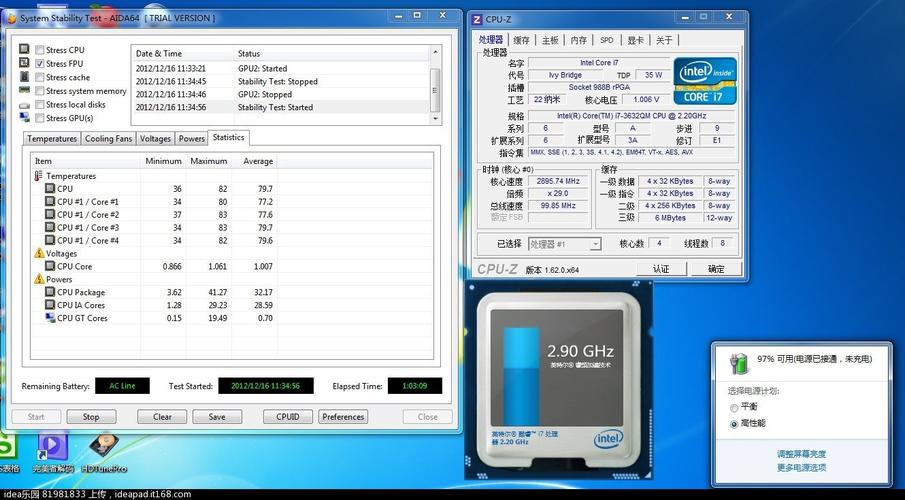Open the 显卡 tab in CPU-Z
Screen dimensions: 905x500
(635, 40)
